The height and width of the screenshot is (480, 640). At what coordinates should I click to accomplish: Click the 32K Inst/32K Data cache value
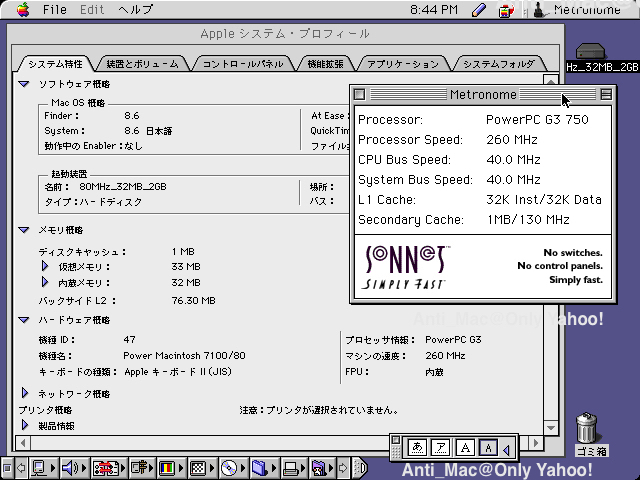click(x=544, y=200)
